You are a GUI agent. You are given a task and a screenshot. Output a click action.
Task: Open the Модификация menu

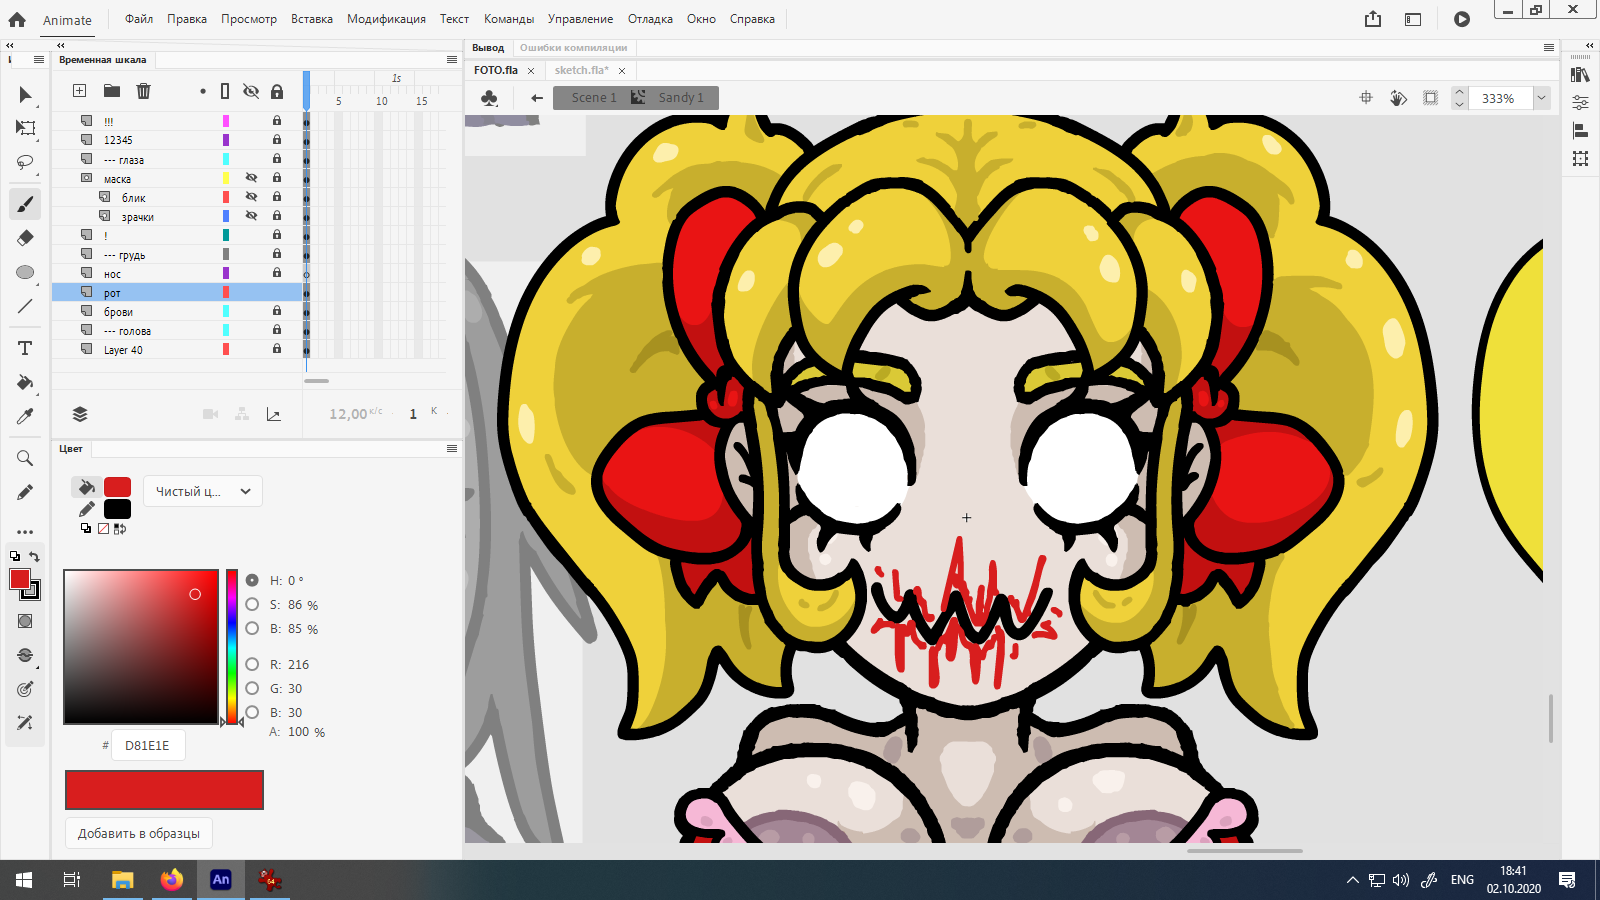click(x=386, y=19)
